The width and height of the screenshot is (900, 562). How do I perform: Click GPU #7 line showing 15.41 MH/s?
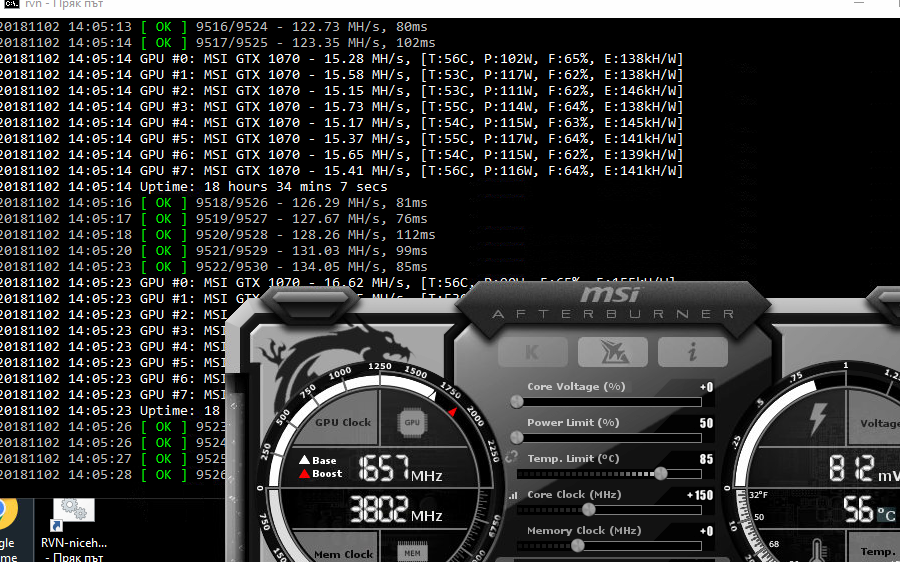point(342,172)
